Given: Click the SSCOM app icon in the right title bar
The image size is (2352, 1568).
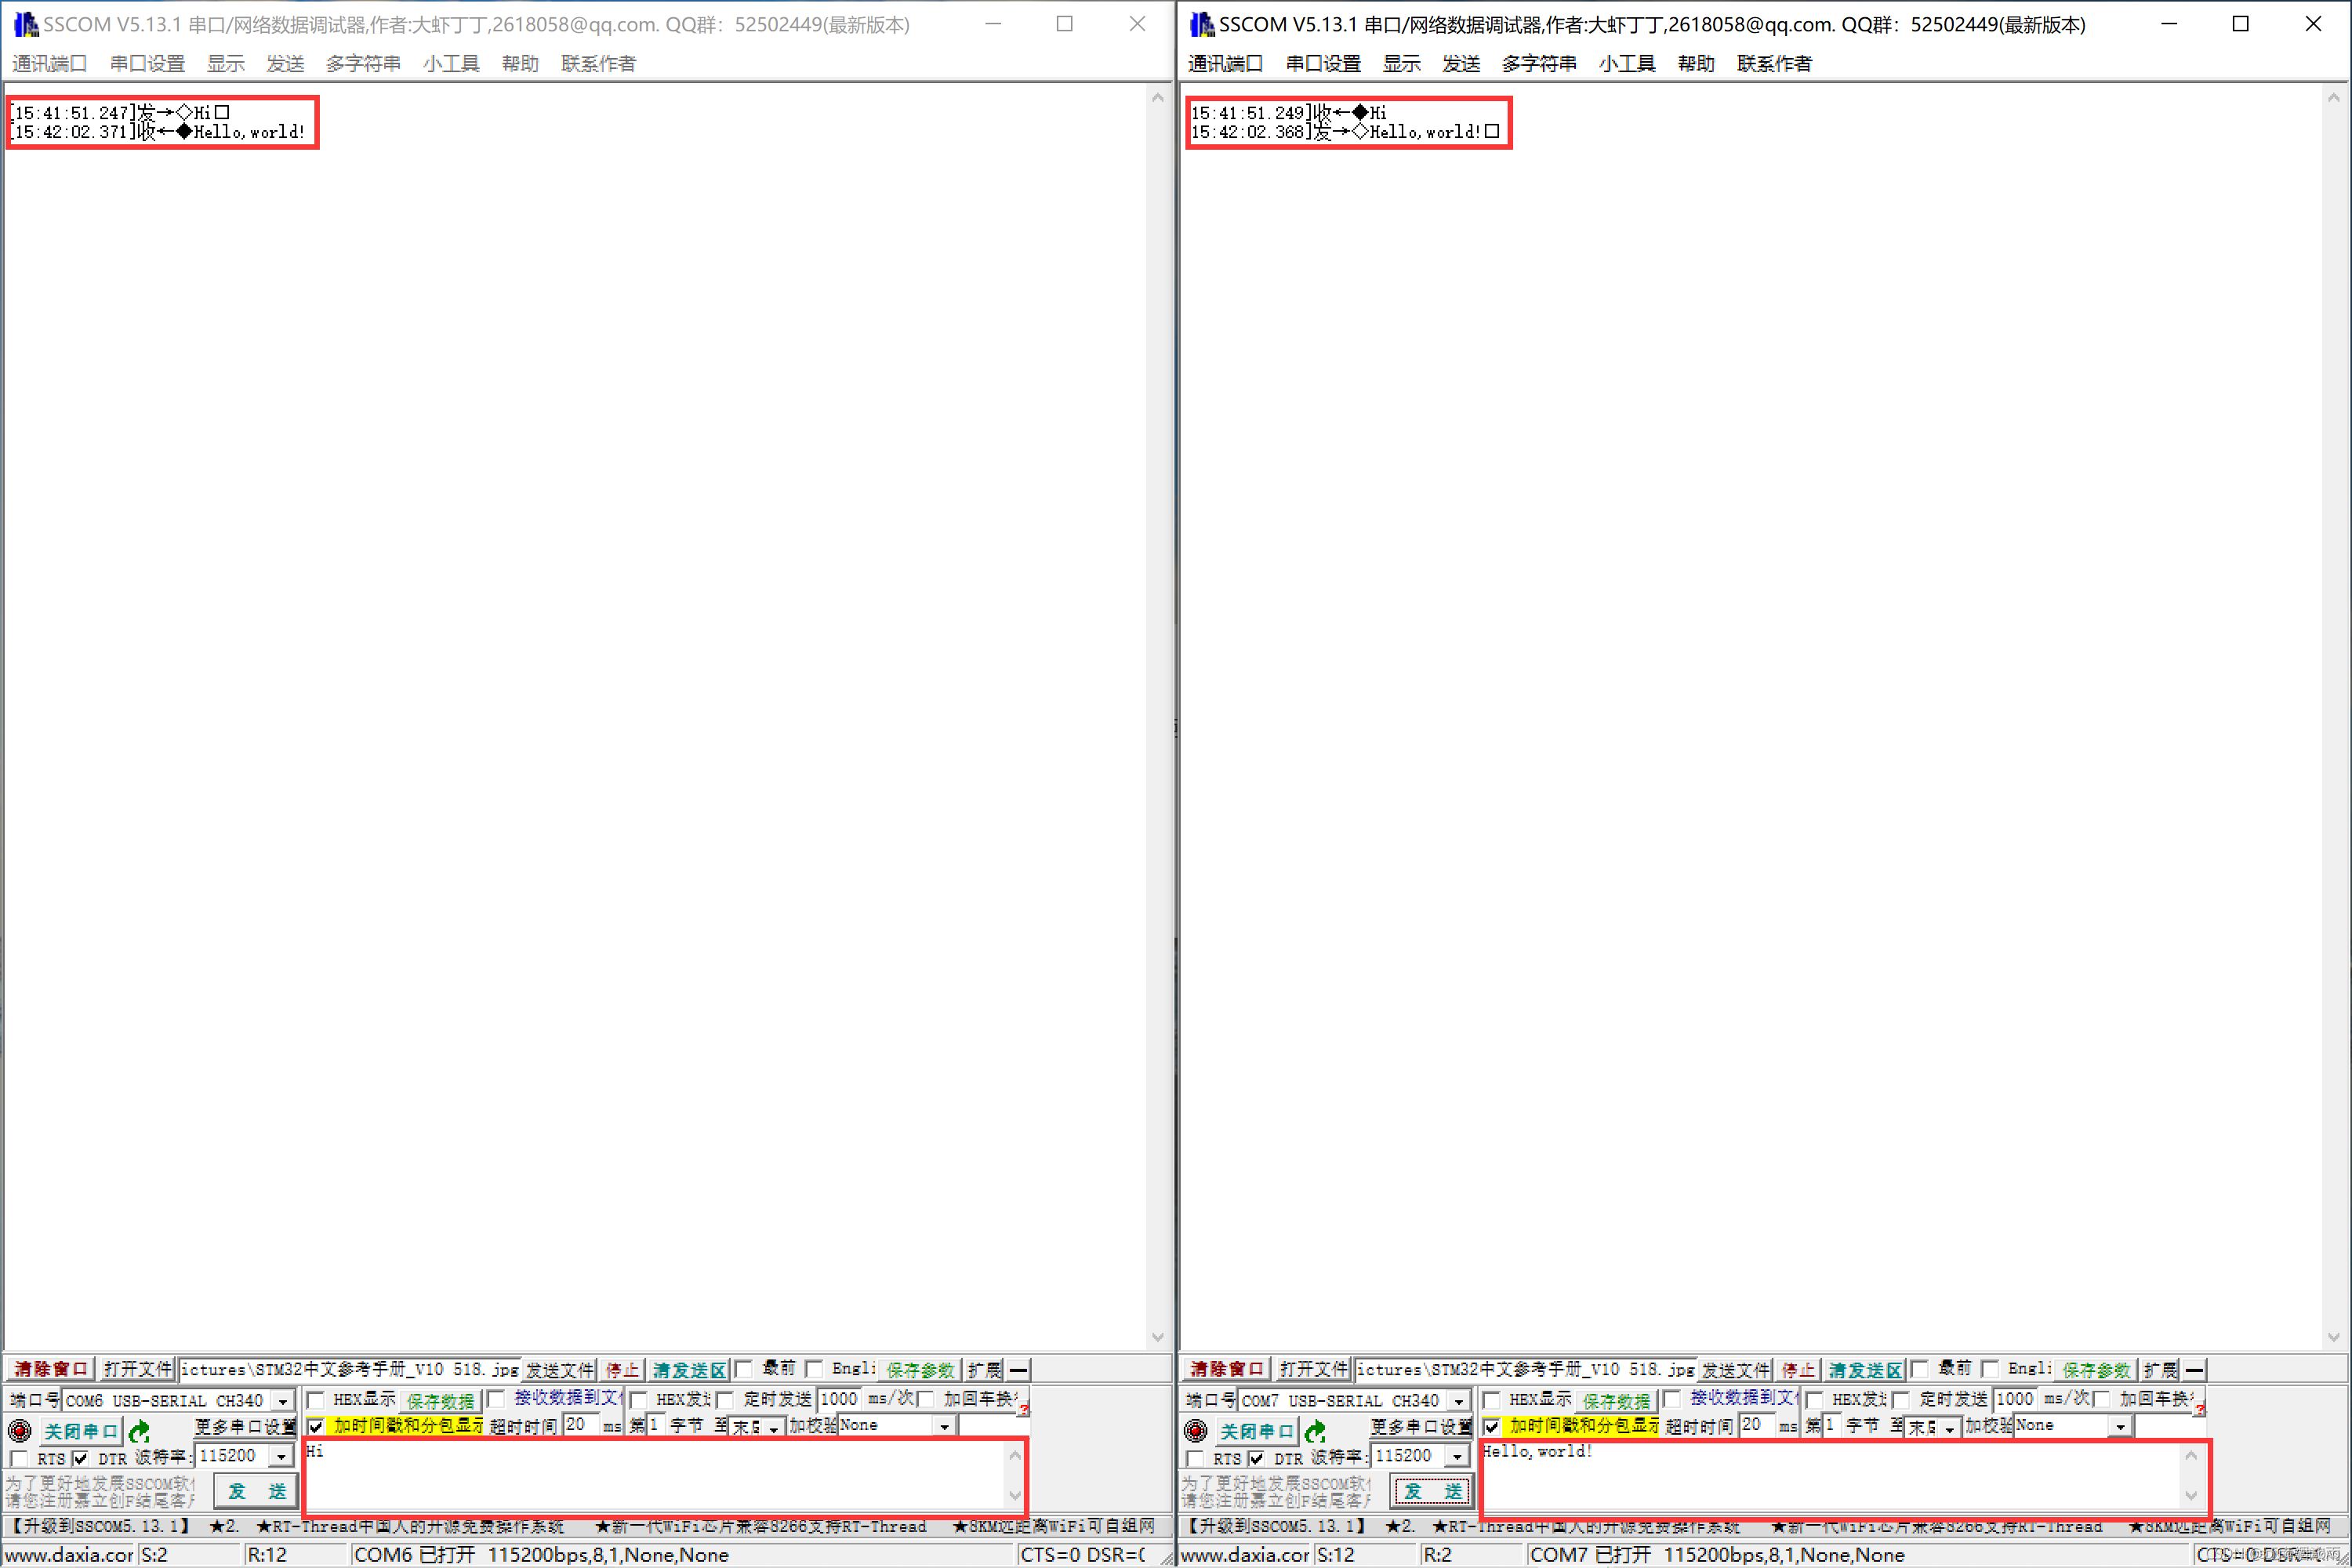Looking at the screenshot, I should pos(1202,24).
